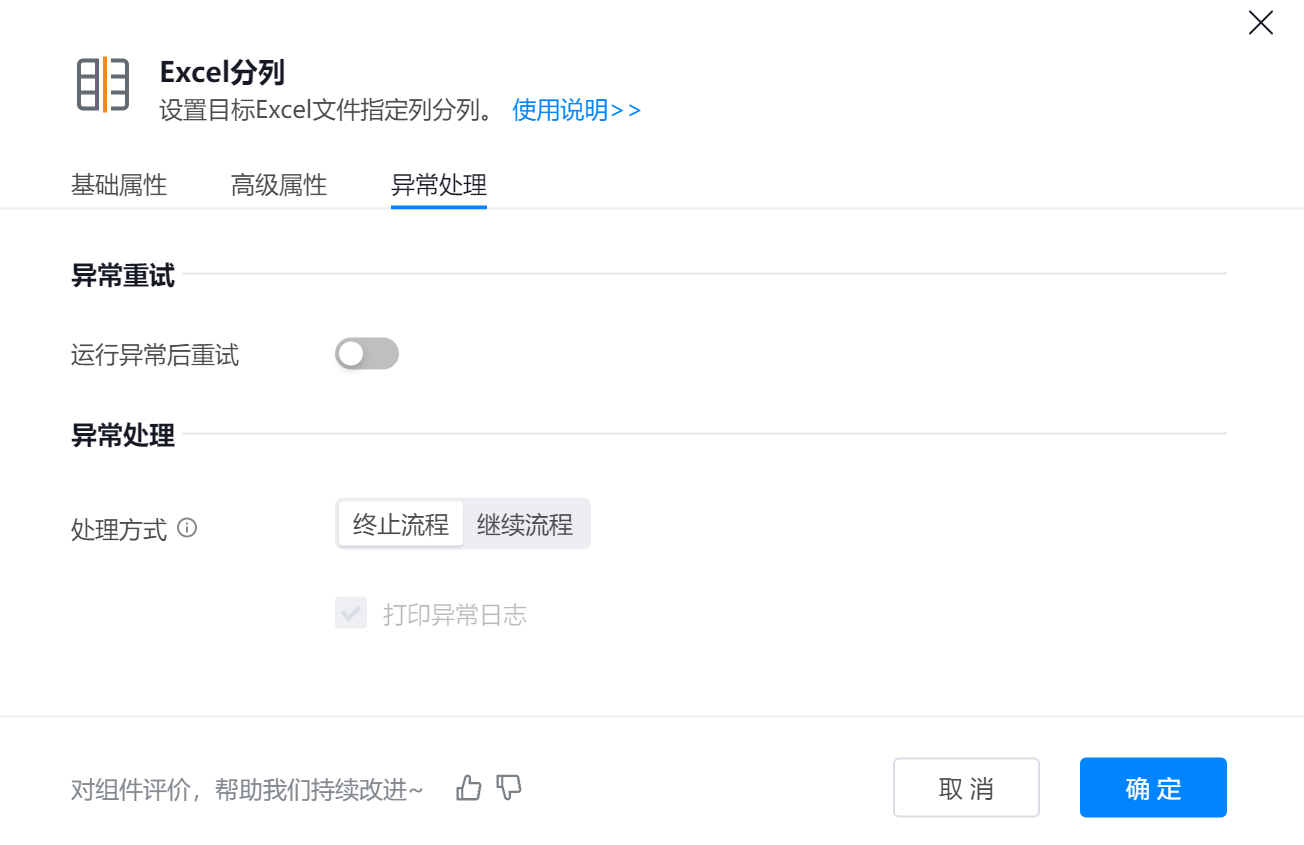Toggle the 打印异常日志 checkbox
The width and height of the screenshot is (1304, 845).
[351, 613]
